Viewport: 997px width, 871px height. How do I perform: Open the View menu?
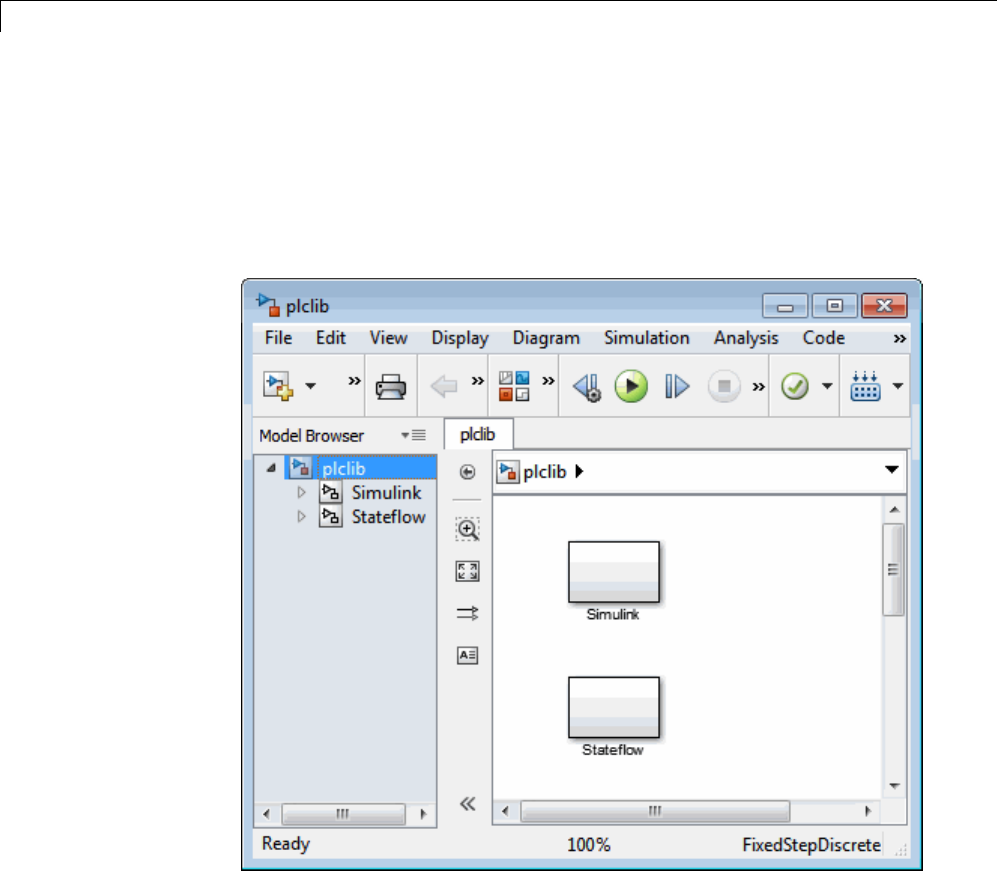(x=388, y=338)
